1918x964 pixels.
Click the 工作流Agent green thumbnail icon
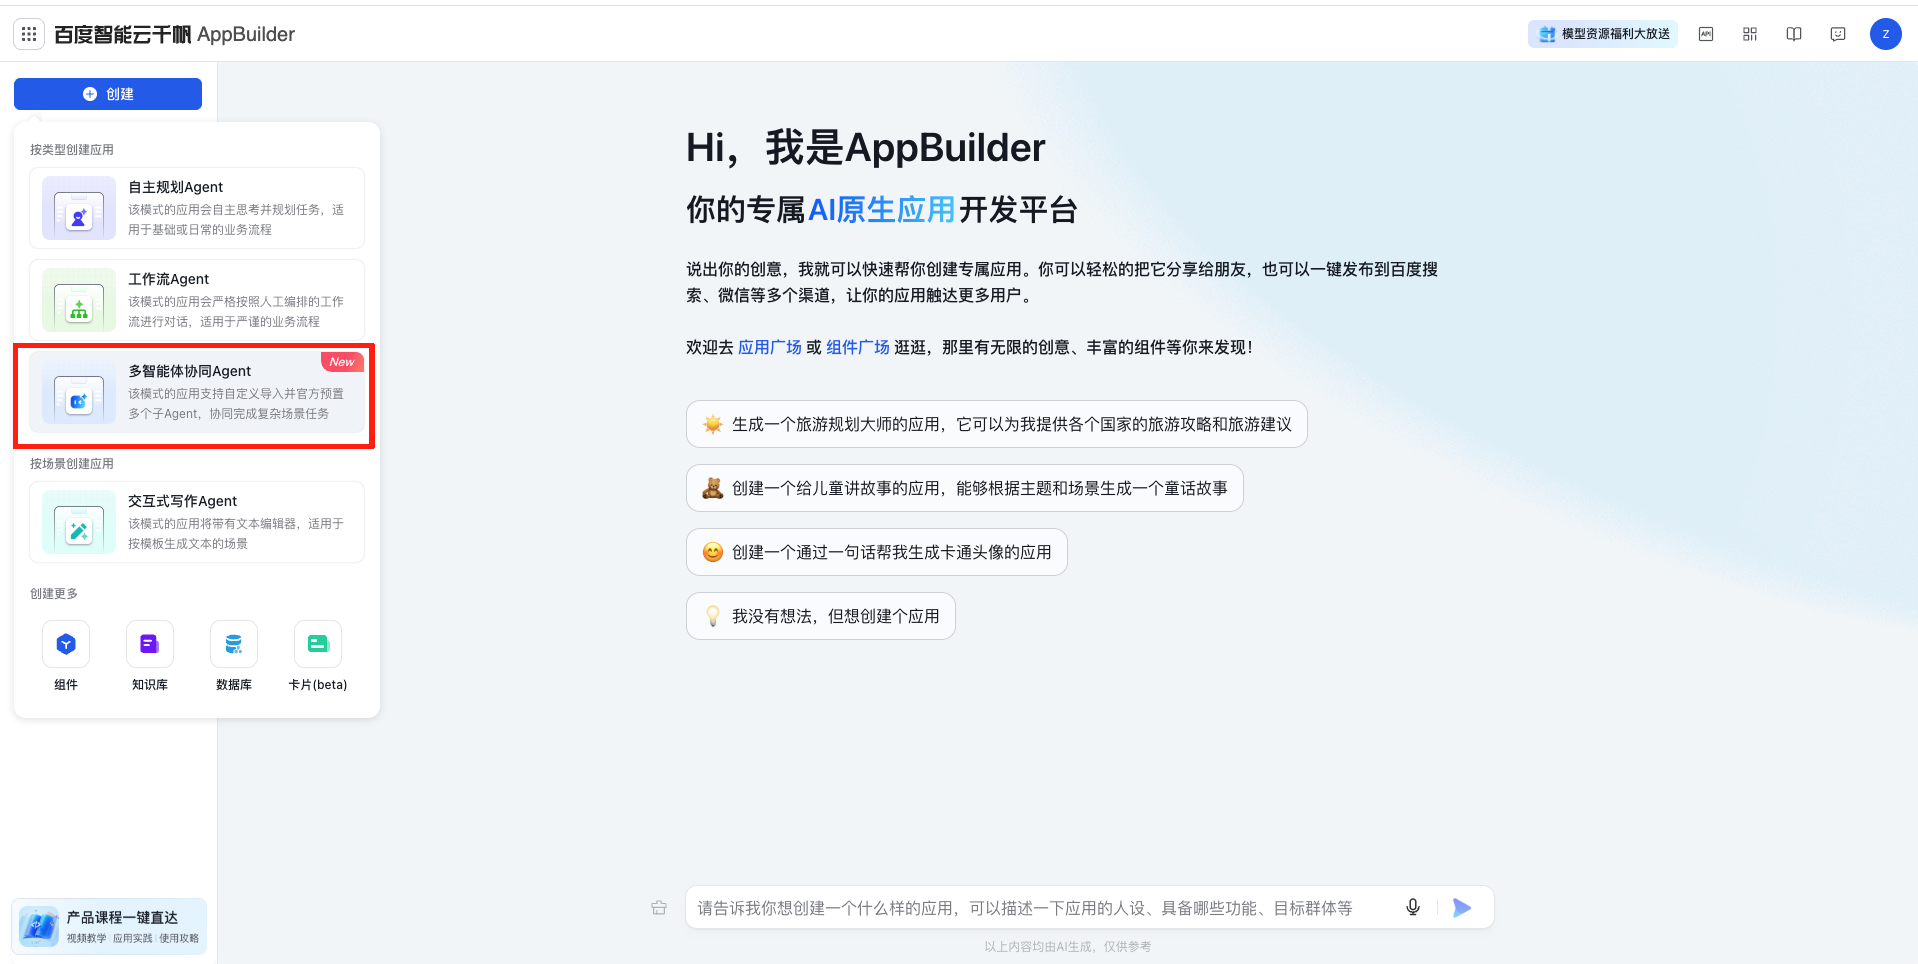79,300
